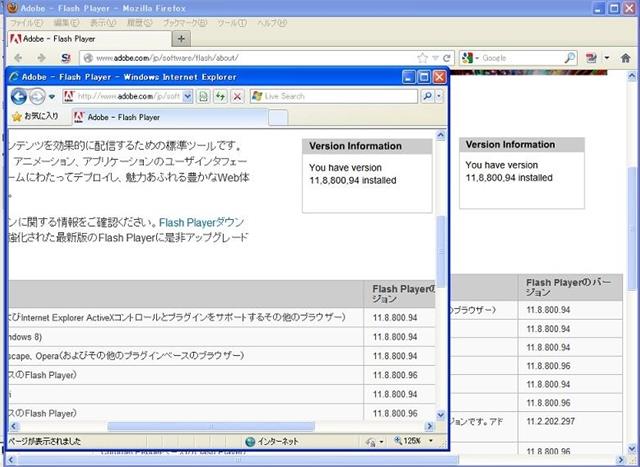Click Firefox search magnifier icon
Image resolution: width=640 pixels, height=467 pixels.
(x=570, y=58)
